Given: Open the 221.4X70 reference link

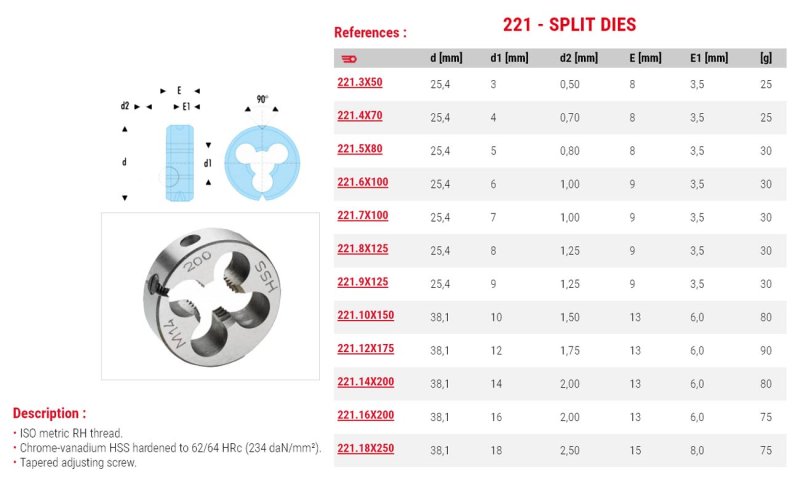Looking at the screenshot, I should tap(360, 115).
